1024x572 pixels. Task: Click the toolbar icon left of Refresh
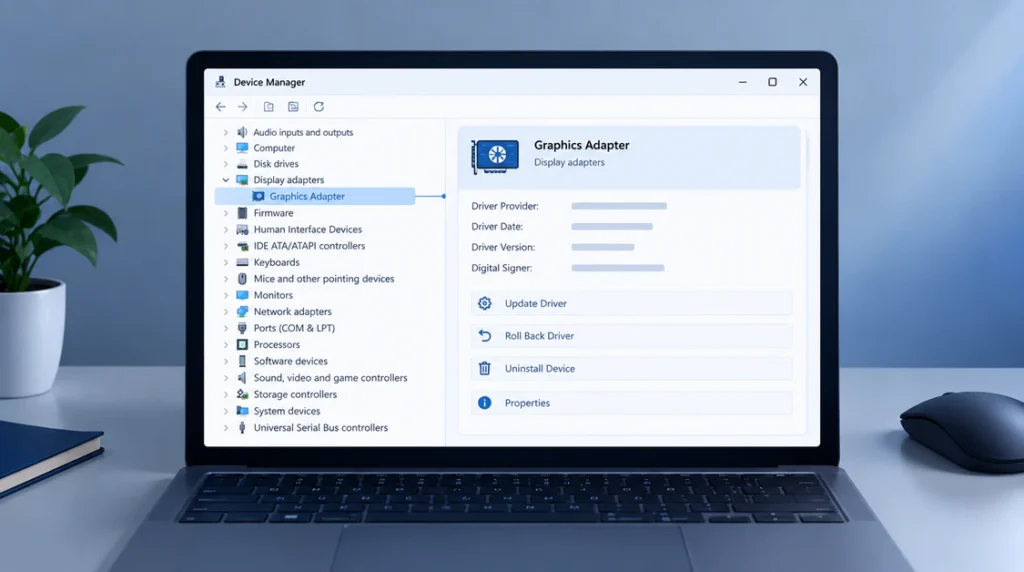[293, 106]
